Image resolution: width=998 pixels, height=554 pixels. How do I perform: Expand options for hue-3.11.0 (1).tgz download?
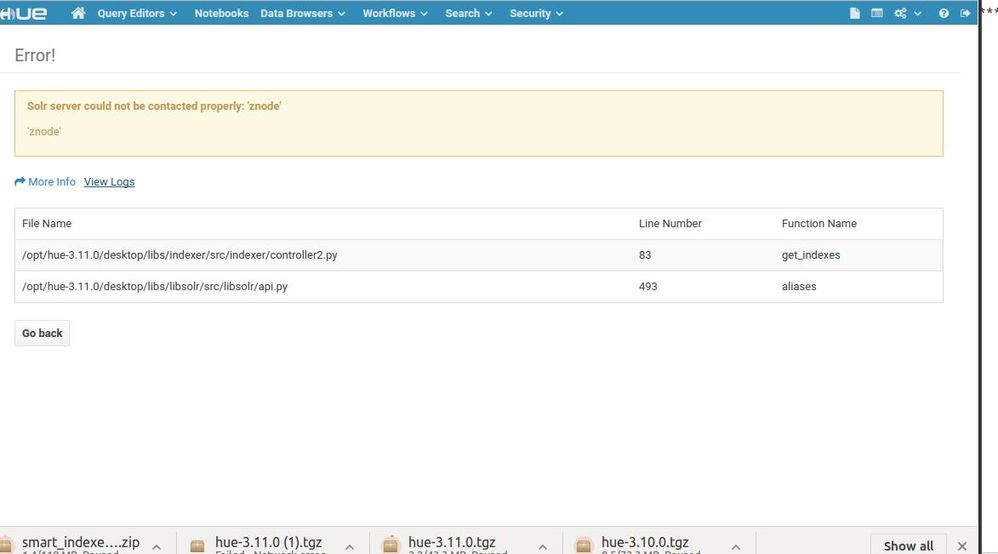click(x=349, y=546)
